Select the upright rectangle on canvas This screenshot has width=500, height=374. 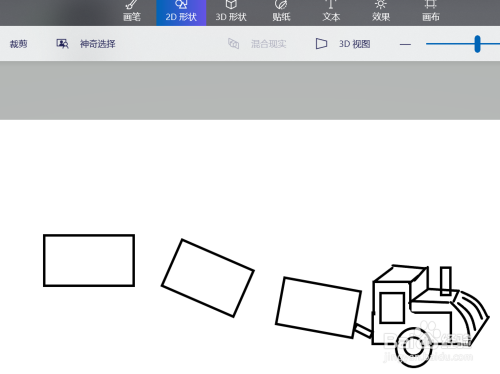coord(89,260)
